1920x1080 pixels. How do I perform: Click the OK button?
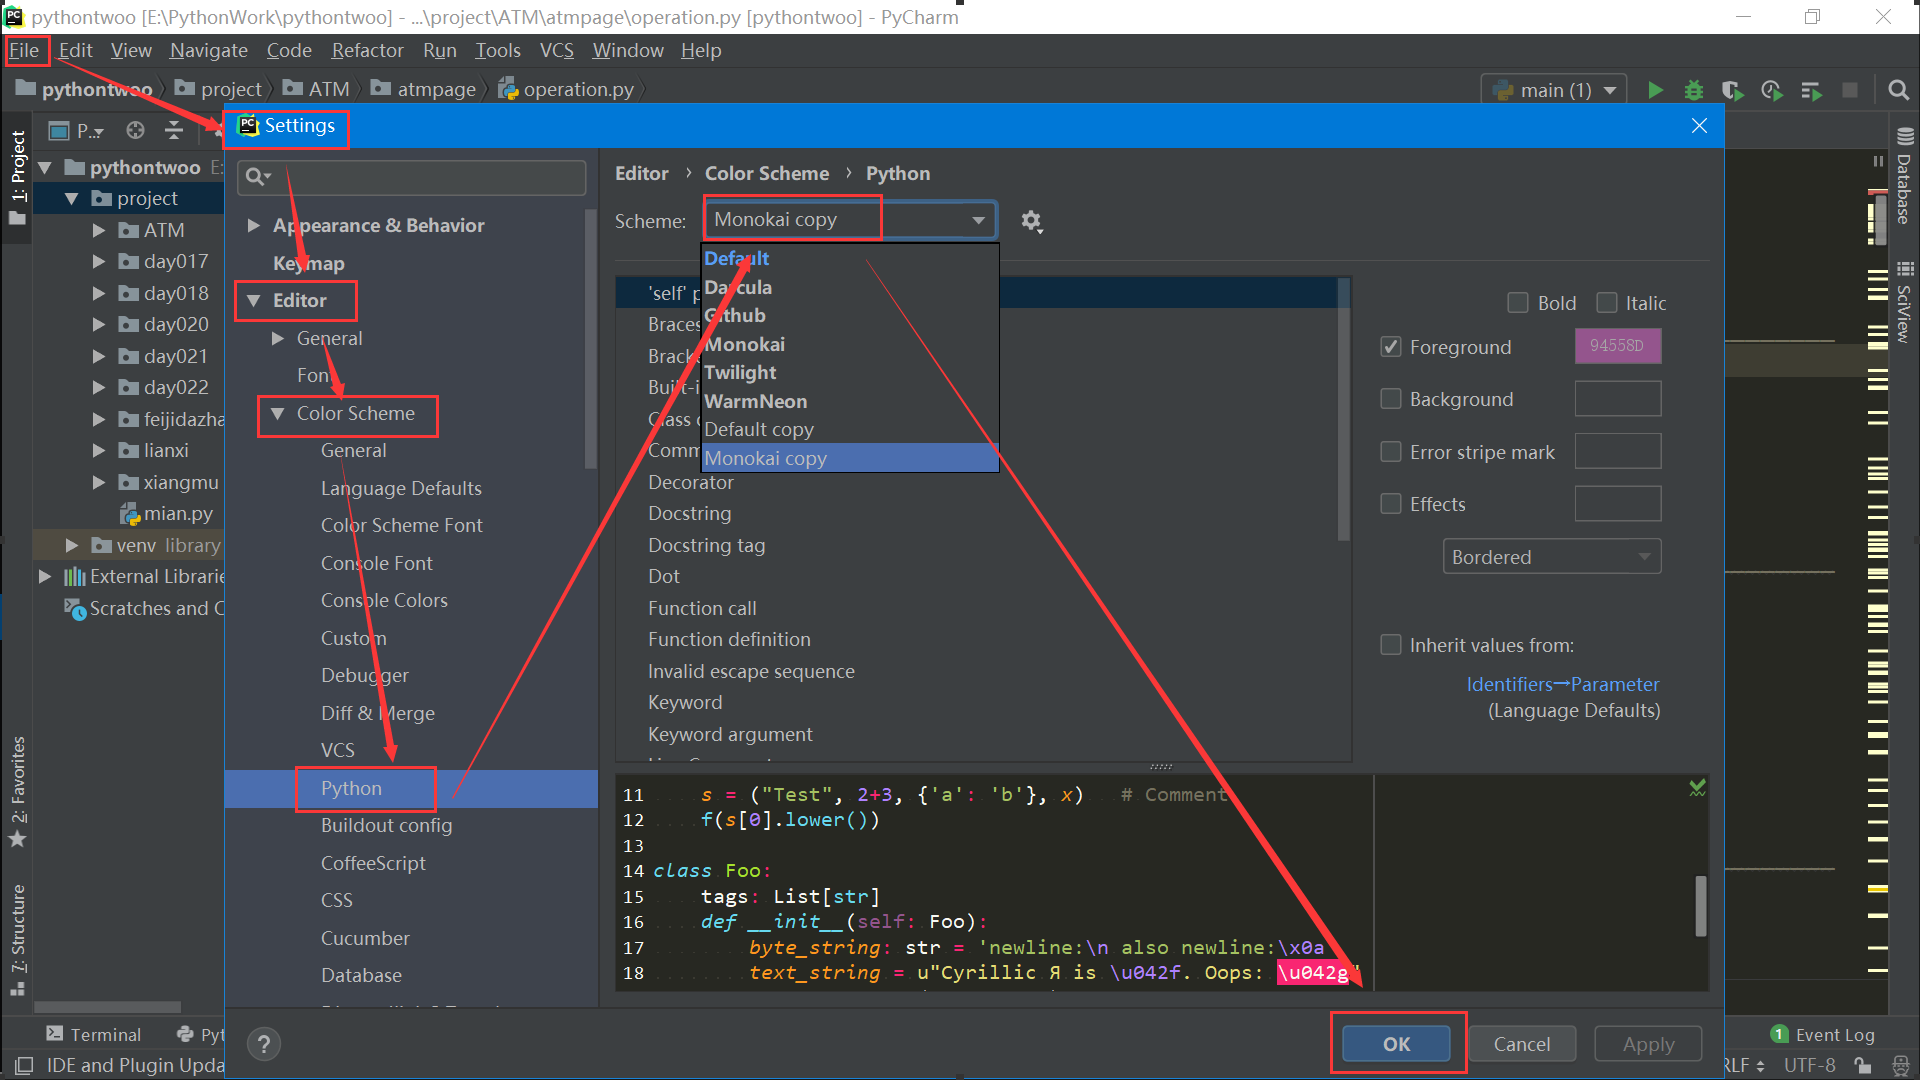[1396, 1044]
